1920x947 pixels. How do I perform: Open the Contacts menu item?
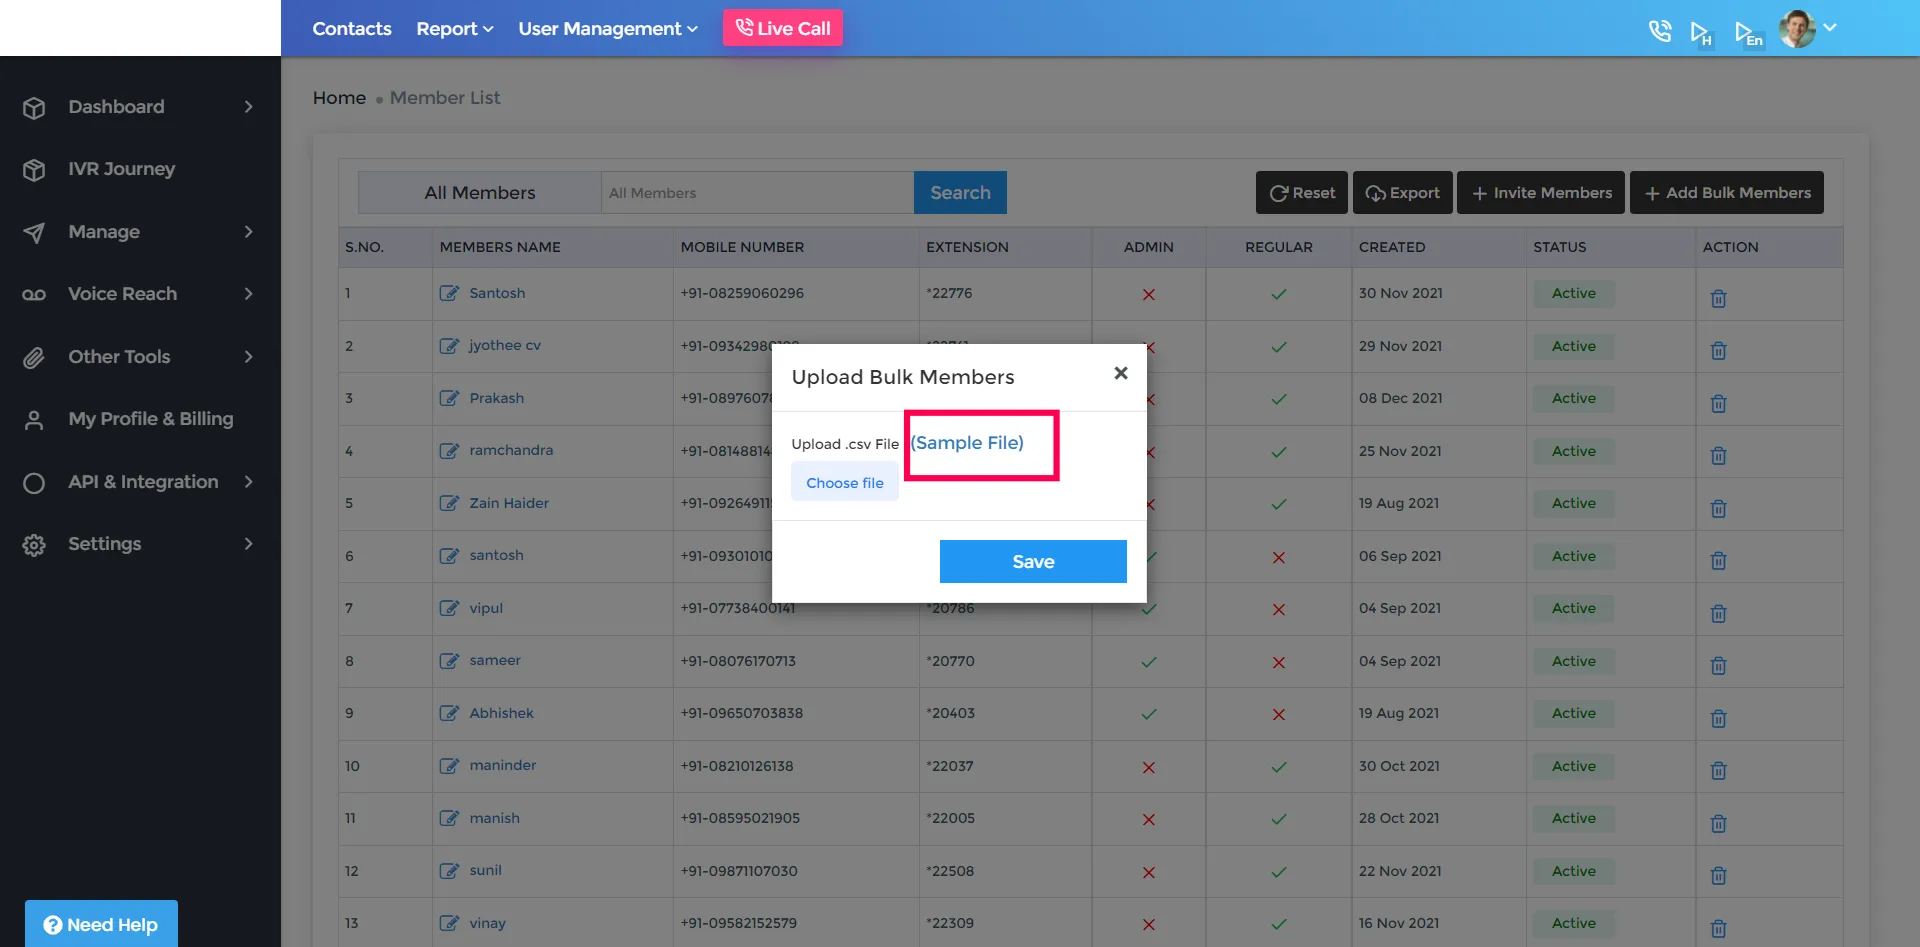tap(352, 29)
